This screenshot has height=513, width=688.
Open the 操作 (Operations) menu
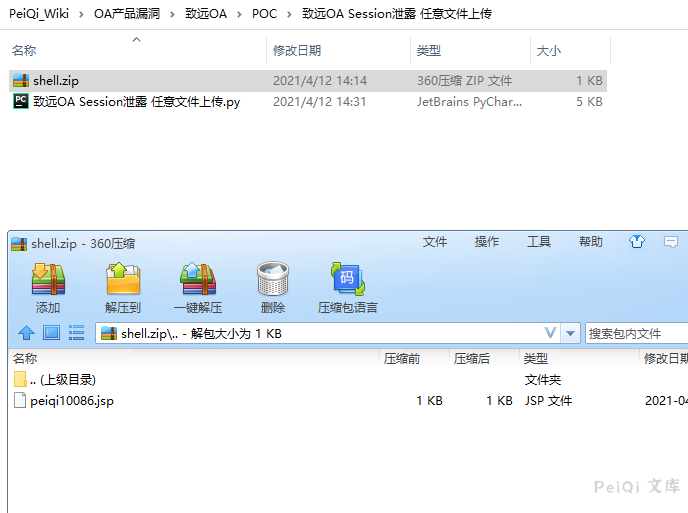point(487,242)
